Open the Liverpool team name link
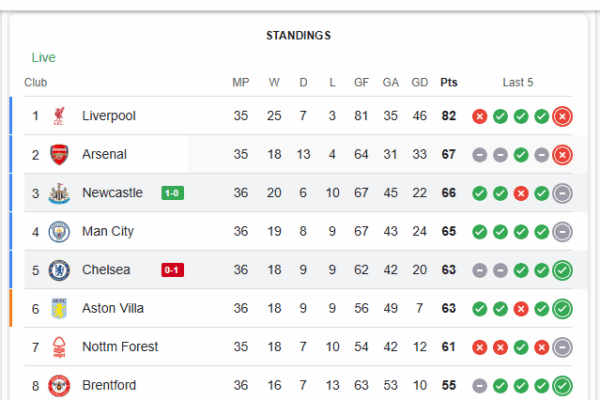The height and width of the screenshot is (400, 600). [x=109, y=116]
